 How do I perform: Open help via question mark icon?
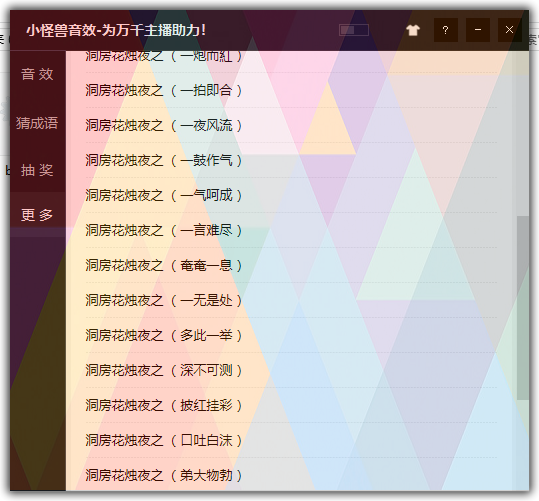pyautogui.click(x=446, y=30)
